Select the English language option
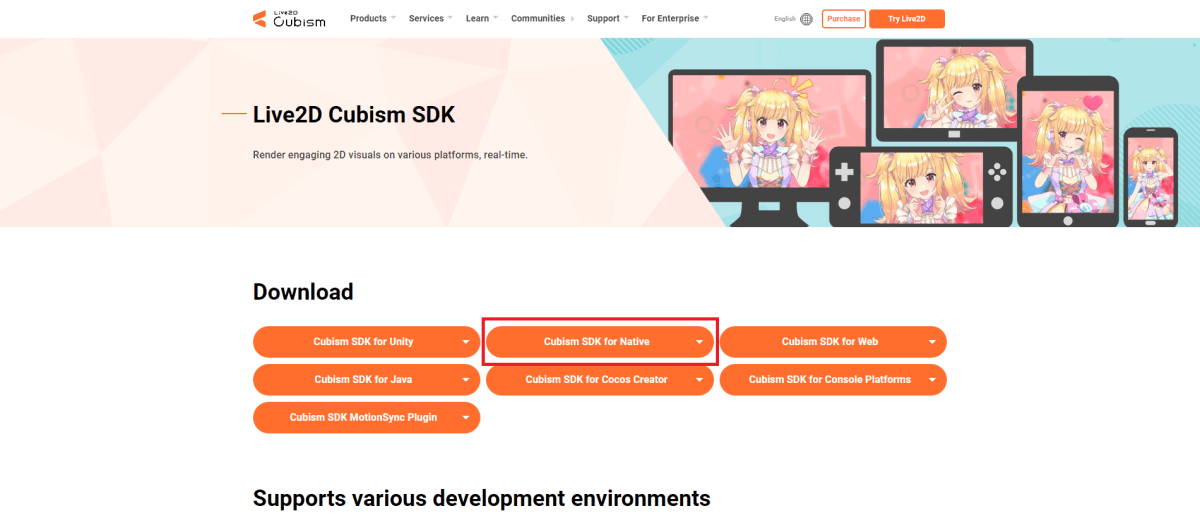The width and height of the screenshot is (1200, 523). tap(785, 19)
